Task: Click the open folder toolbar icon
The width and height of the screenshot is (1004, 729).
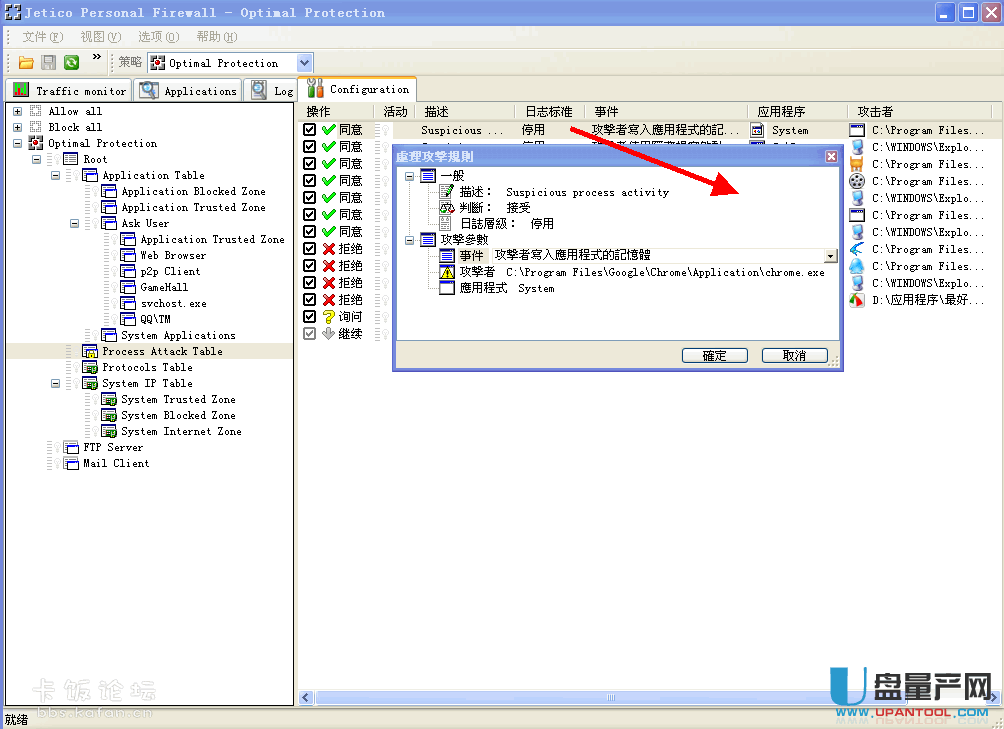Action: click(x=27, y=63)
